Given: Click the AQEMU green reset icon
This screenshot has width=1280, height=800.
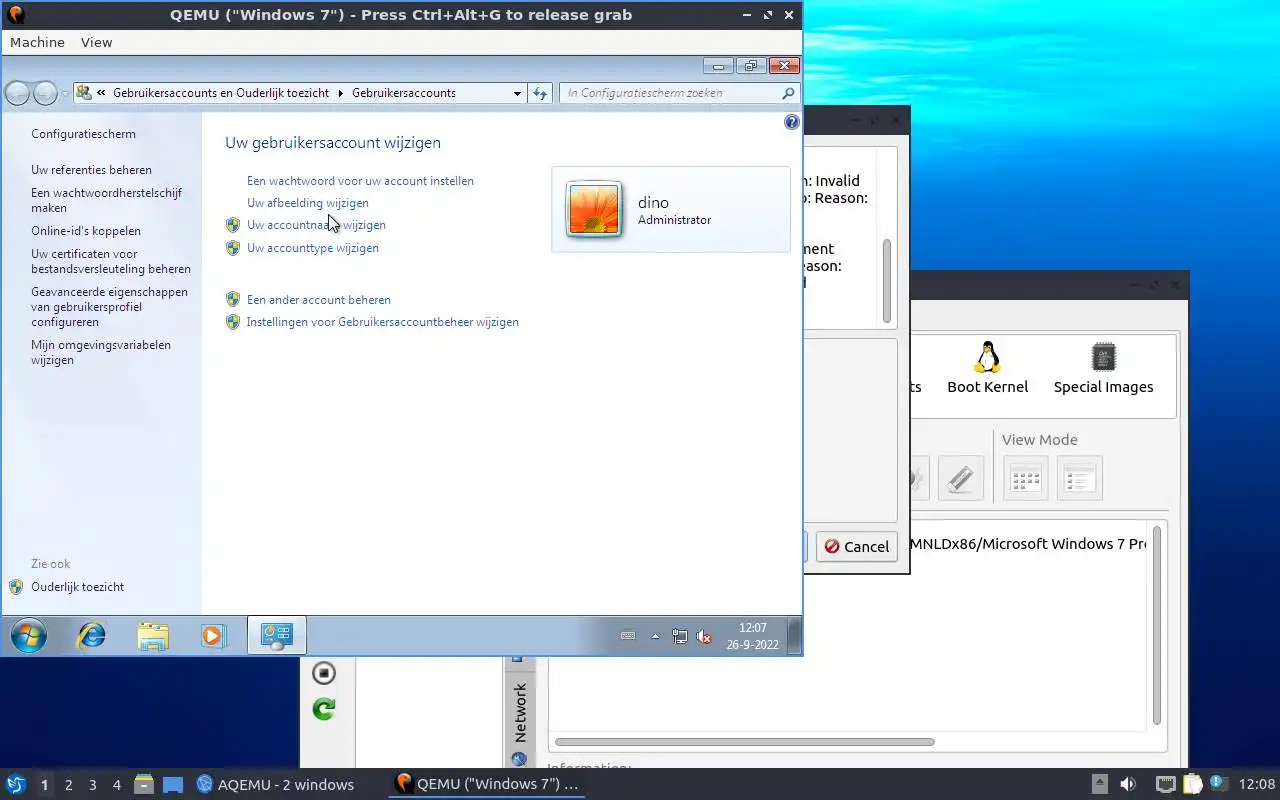Looking at the screenshot, I should tap(324, 710).
